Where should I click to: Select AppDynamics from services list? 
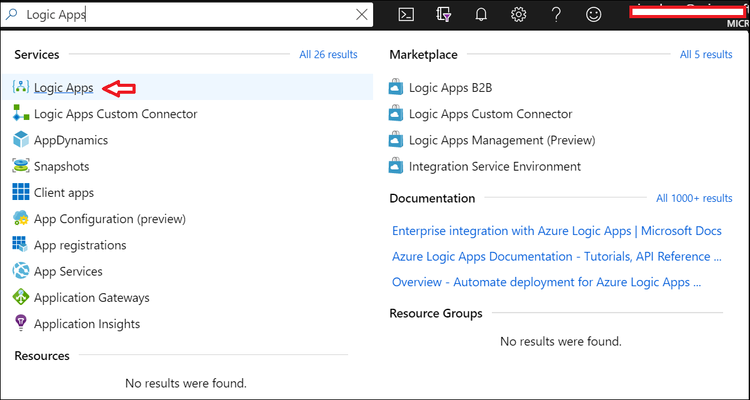(x=70, y=140)
